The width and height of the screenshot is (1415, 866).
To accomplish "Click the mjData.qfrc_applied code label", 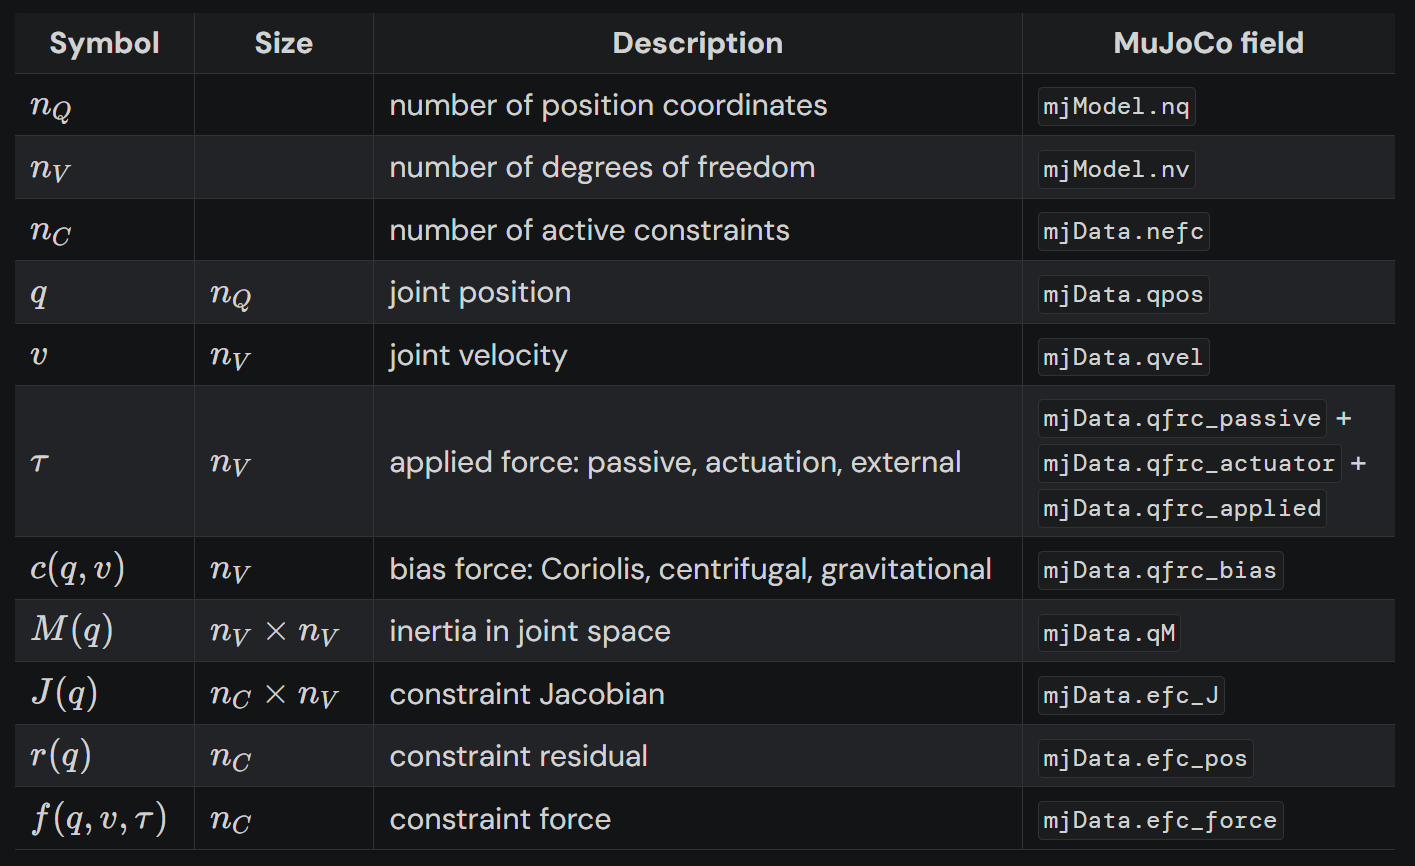I will [x=1182, y=508].
